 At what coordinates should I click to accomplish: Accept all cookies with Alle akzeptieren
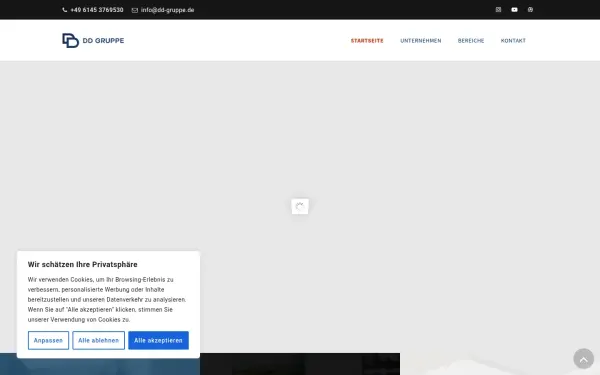click(x=158, y=340)
